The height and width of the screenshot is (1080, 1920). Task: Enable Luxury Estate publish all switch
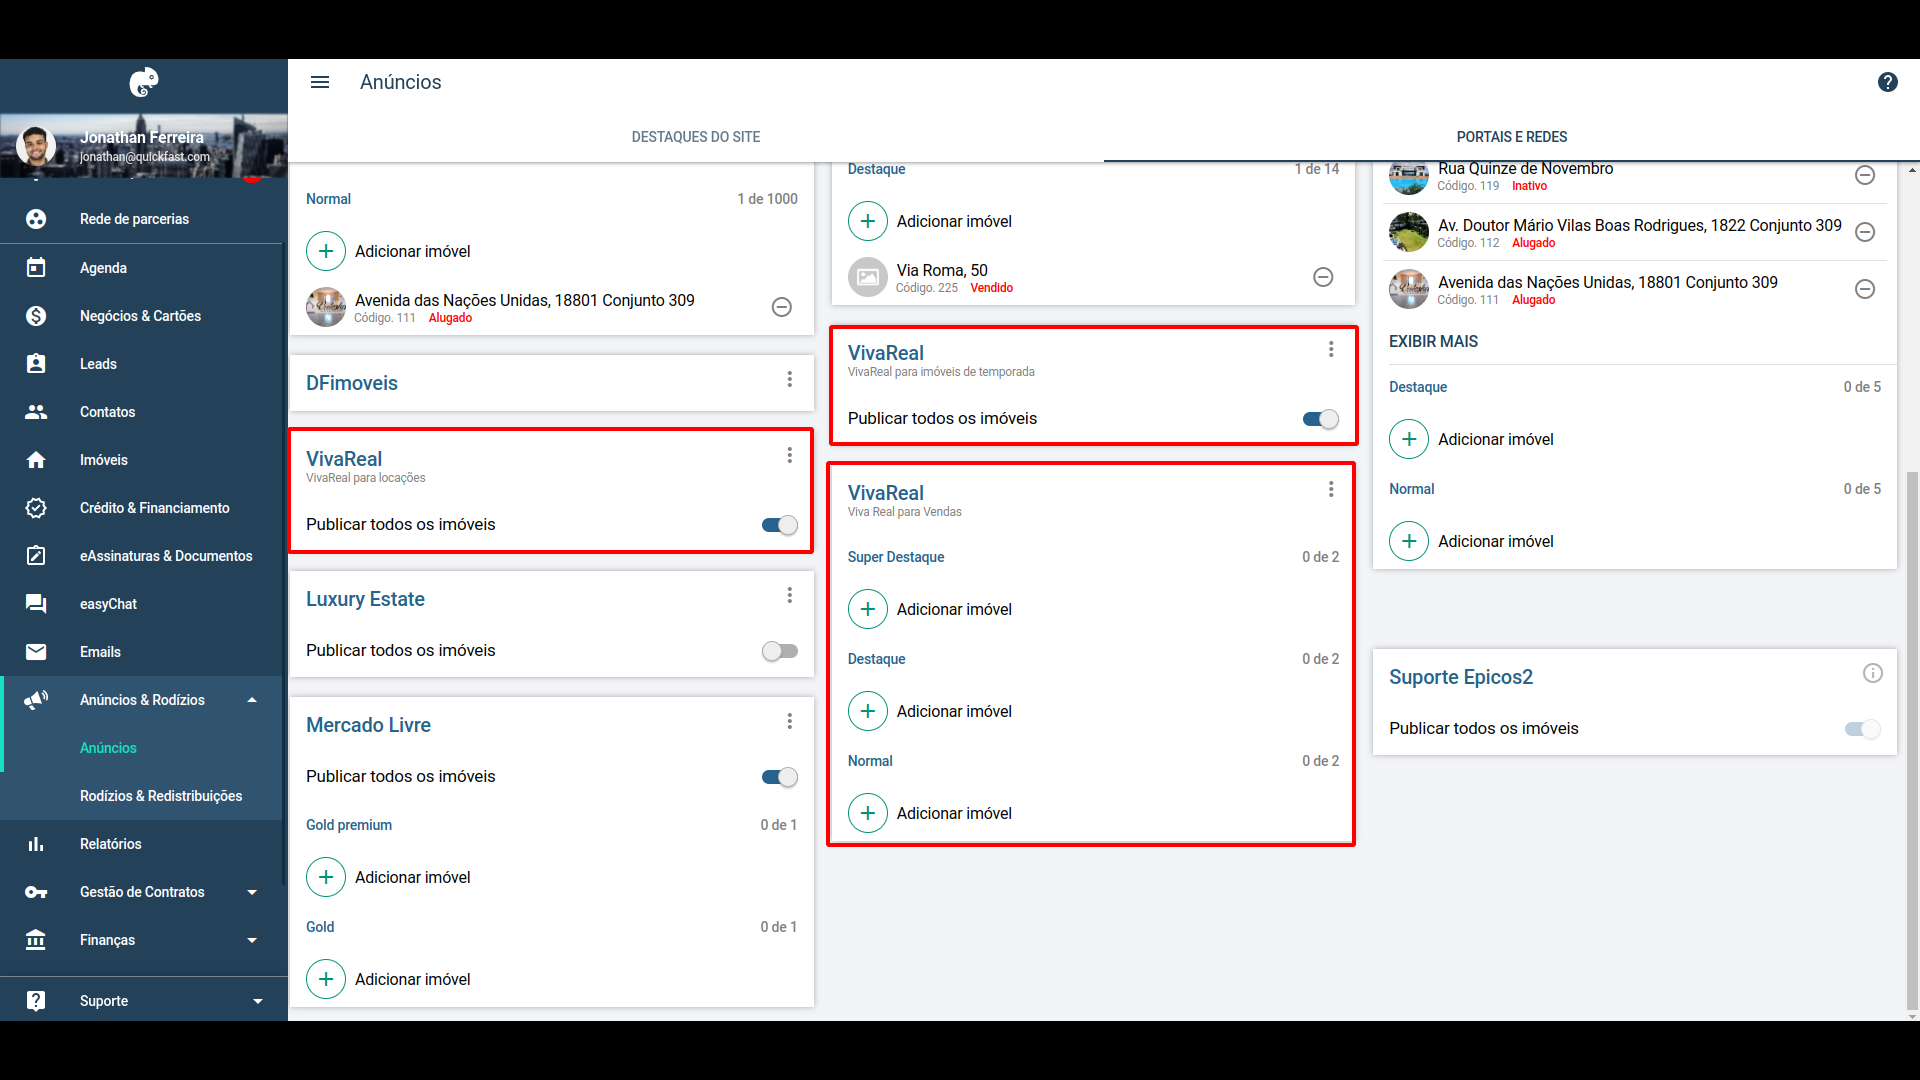tap(780, 651)
